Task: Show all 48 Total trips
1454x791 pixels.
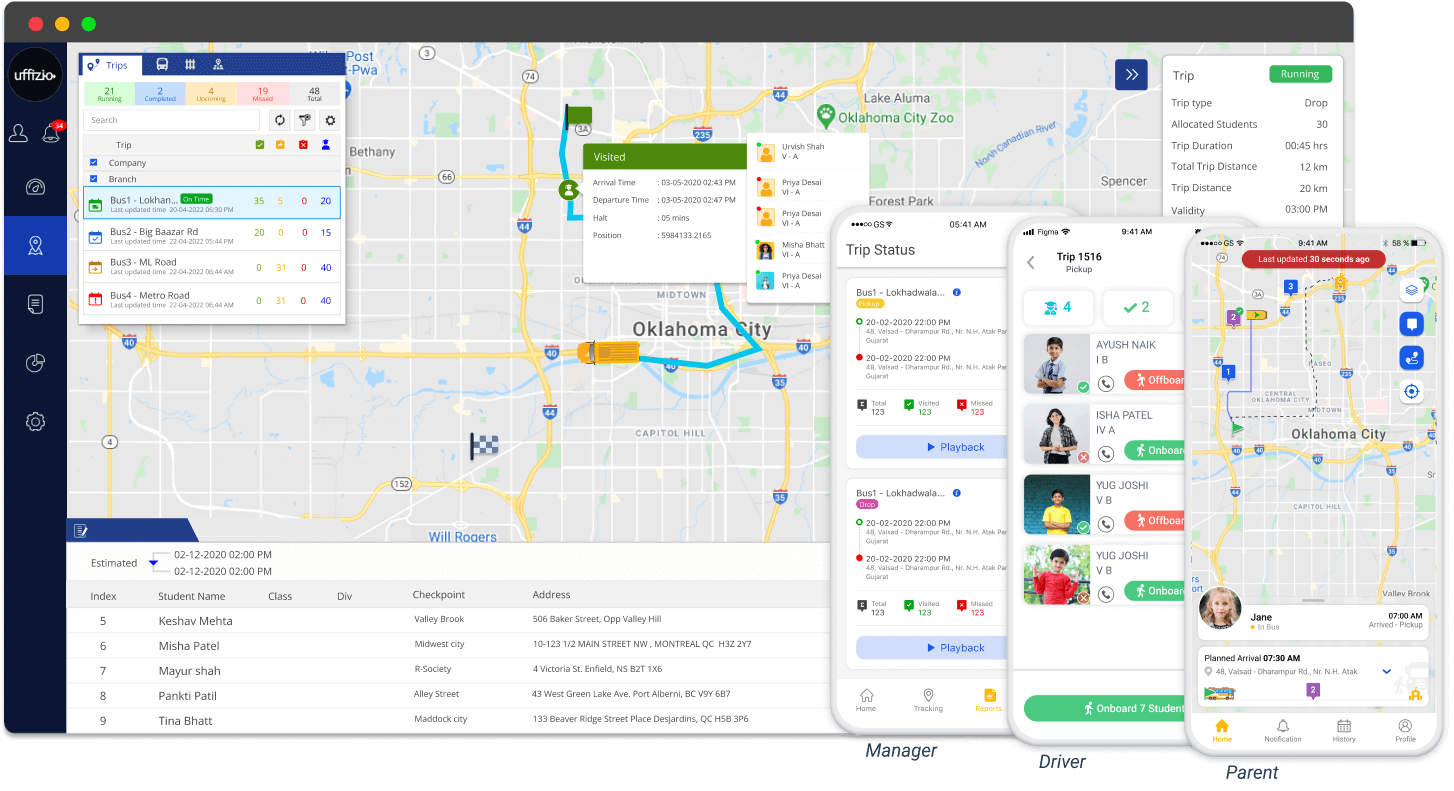Action: [x=315, y=94]
